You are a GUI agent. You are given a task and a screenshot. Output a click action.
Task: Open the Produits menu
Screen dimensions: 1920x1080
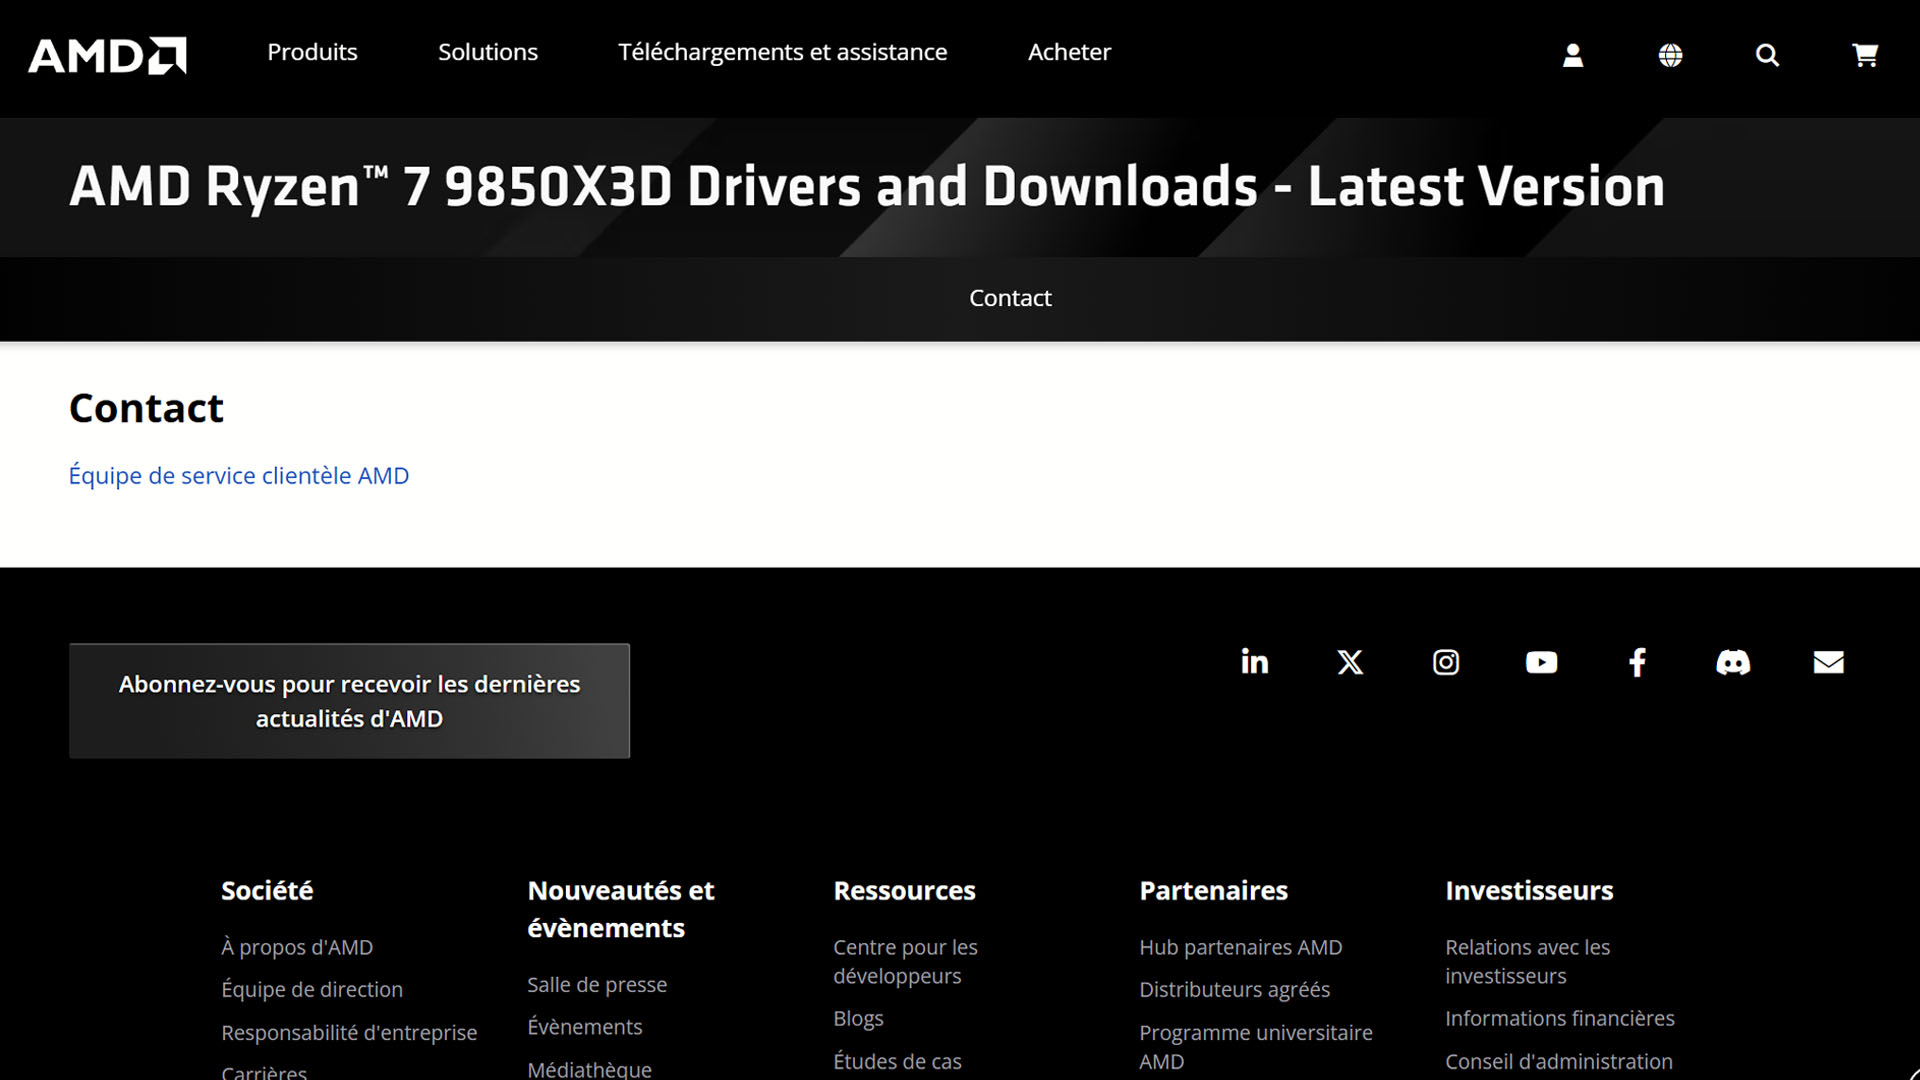point(311,52)
